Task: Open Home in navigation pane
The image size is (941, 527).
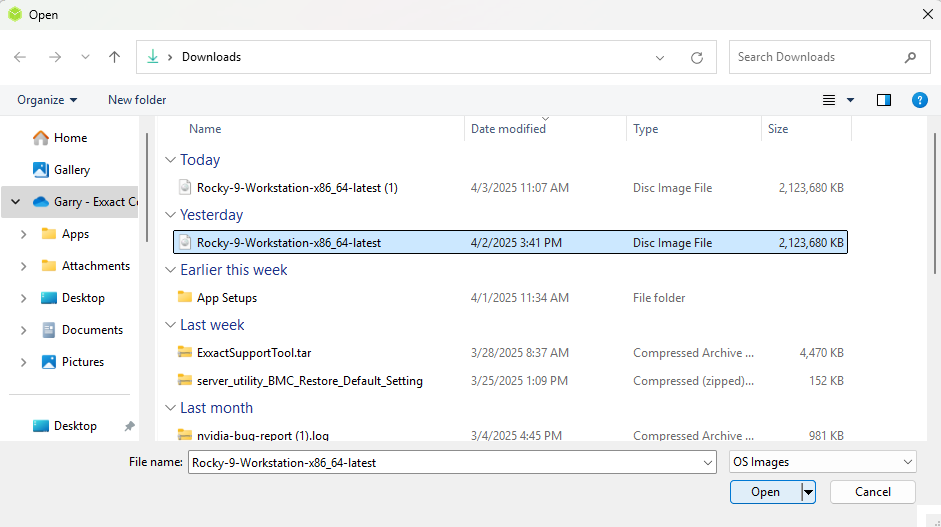Action: pyautogui.click(x=70, y=138)
